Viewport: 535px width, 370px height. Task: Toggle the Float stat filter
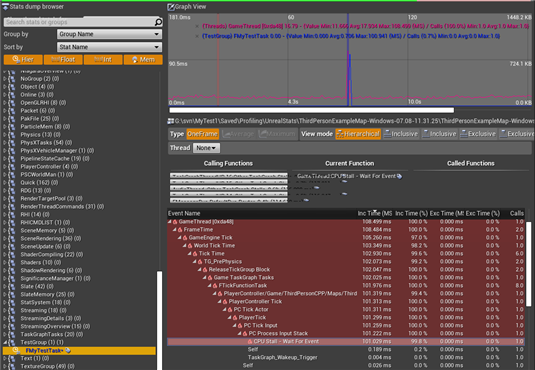[x=63, y=60]
